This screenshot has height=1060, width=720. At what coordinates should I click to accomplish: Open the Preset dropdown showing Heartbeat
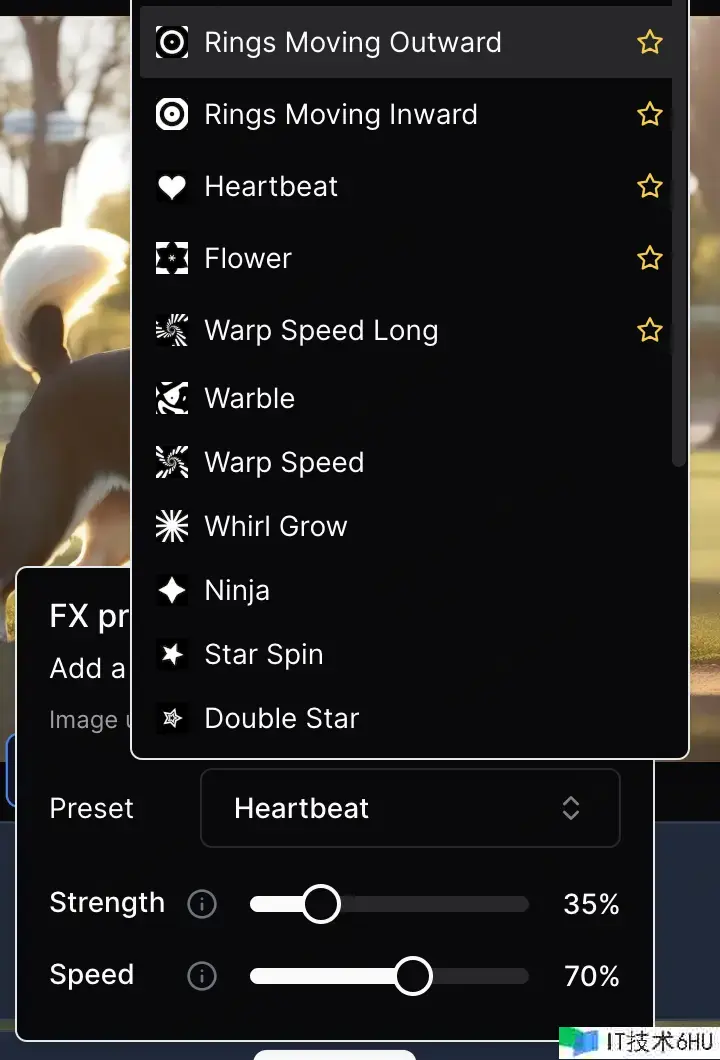click(410, 809)
